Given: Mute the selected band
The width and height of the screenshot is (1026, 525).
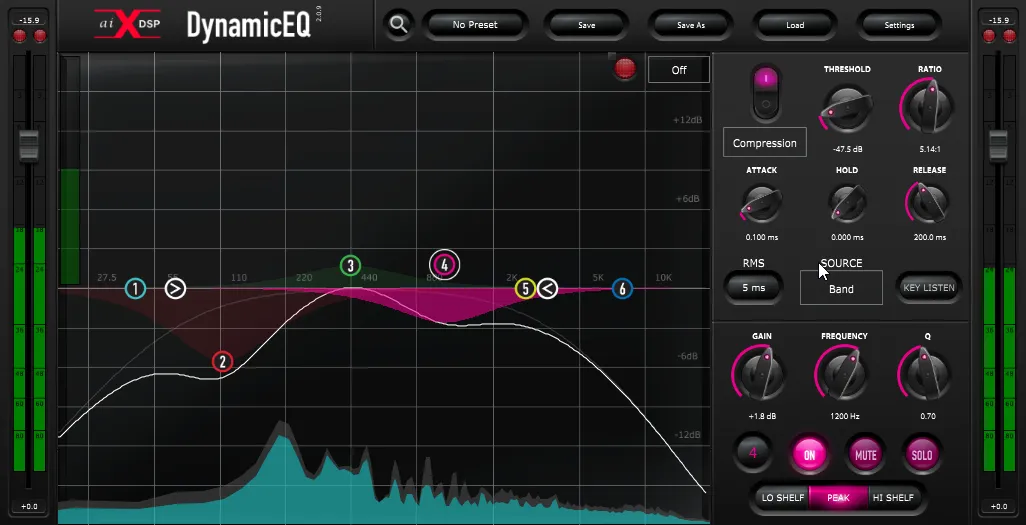Looking at the screenshot, I should point(866,456).
